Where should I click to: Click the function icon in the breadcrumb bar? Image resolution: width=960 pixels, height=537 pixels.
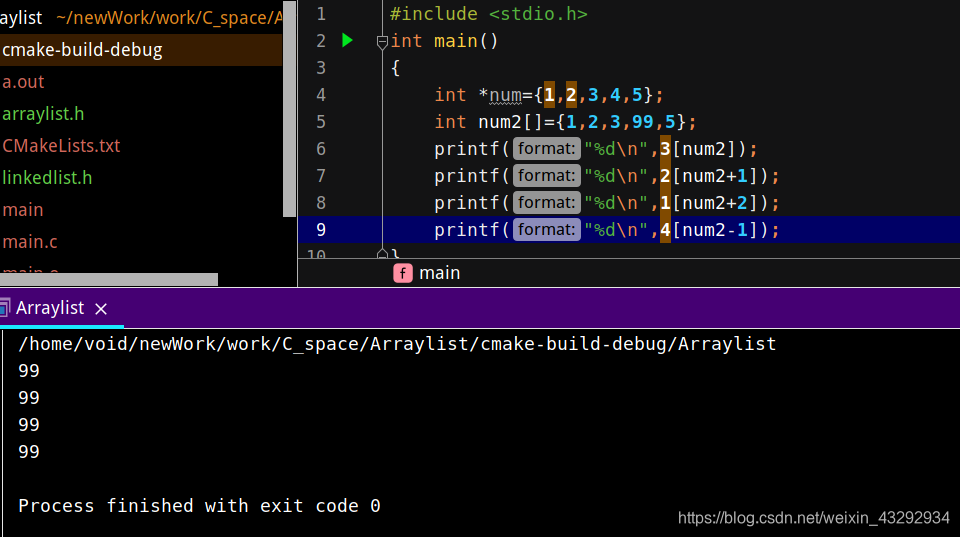[x=402, y=273]
